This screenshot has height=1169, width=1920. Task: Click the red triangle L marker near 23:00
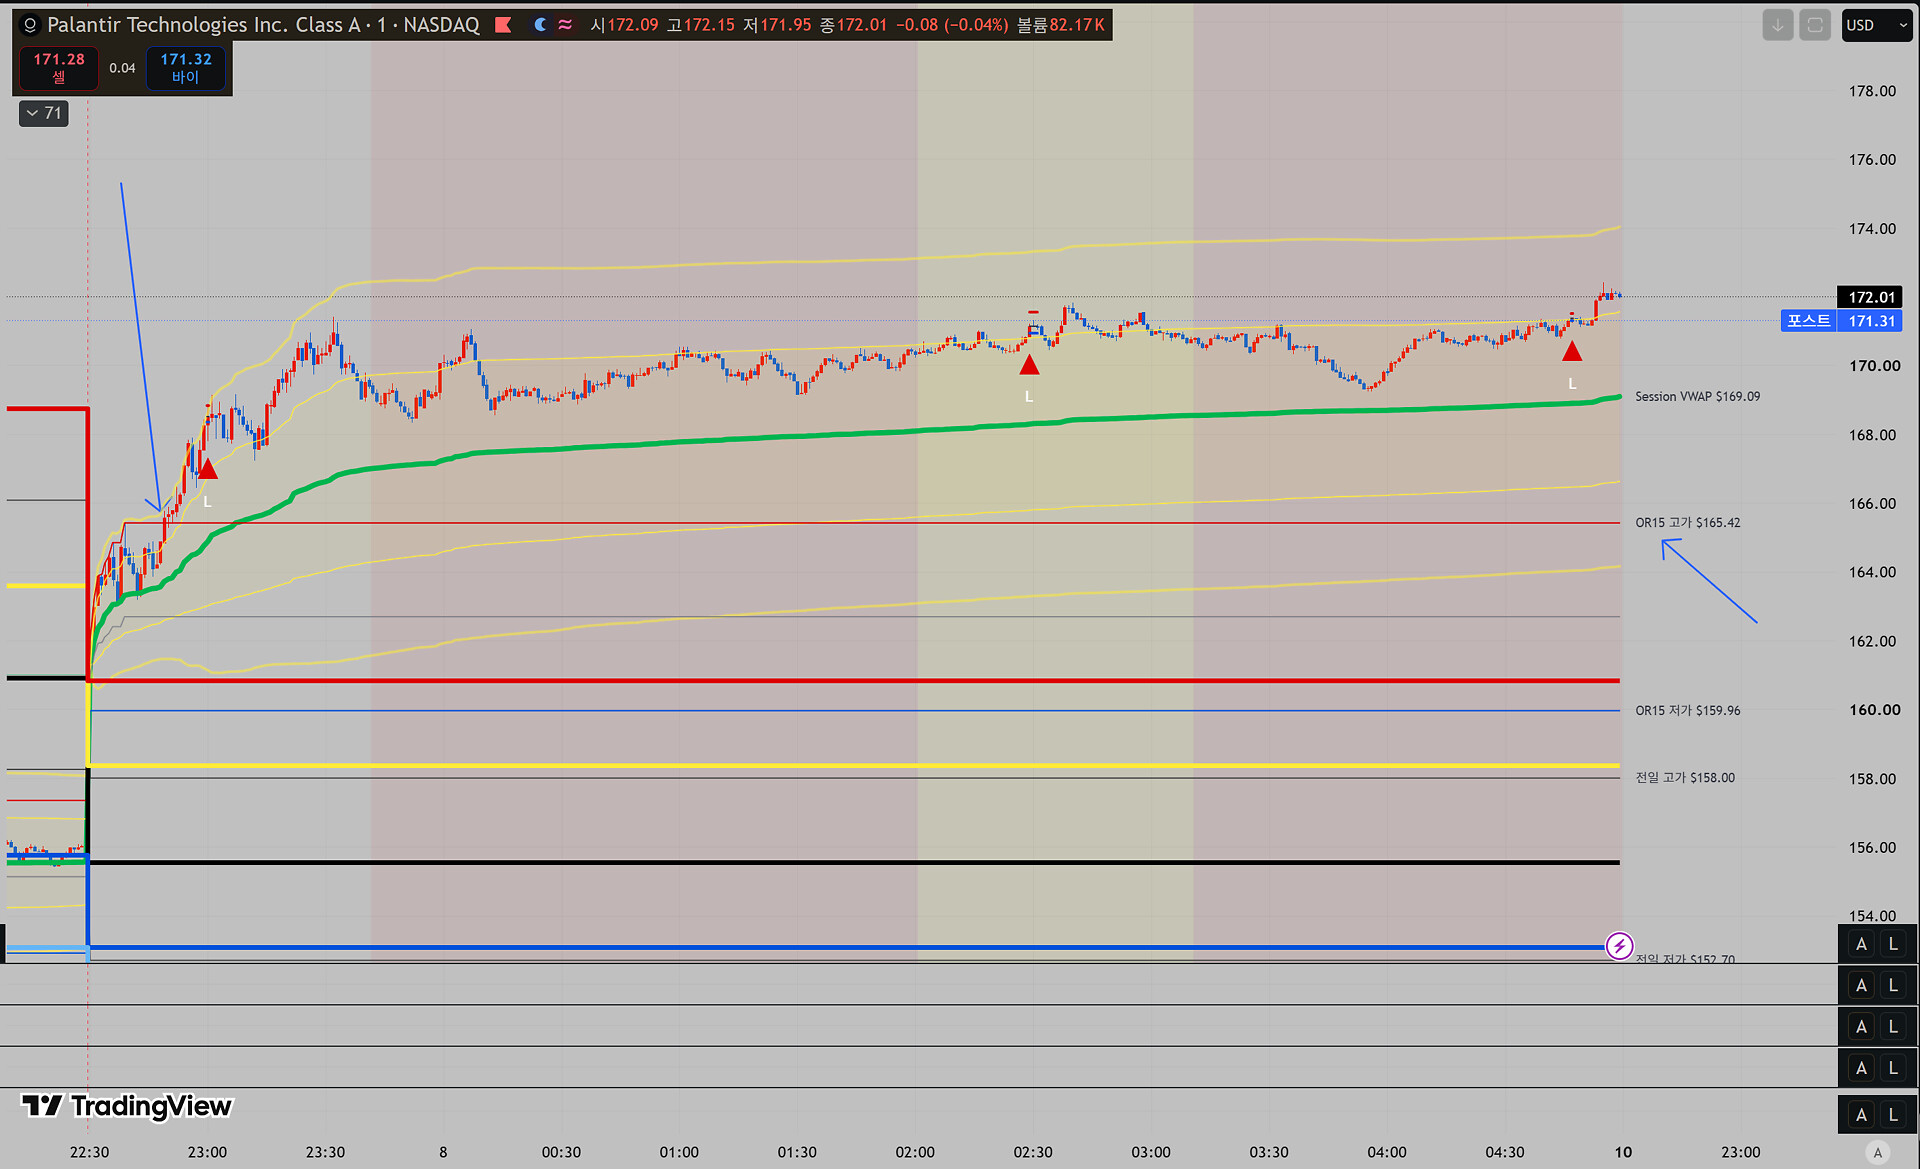point(207,468)
